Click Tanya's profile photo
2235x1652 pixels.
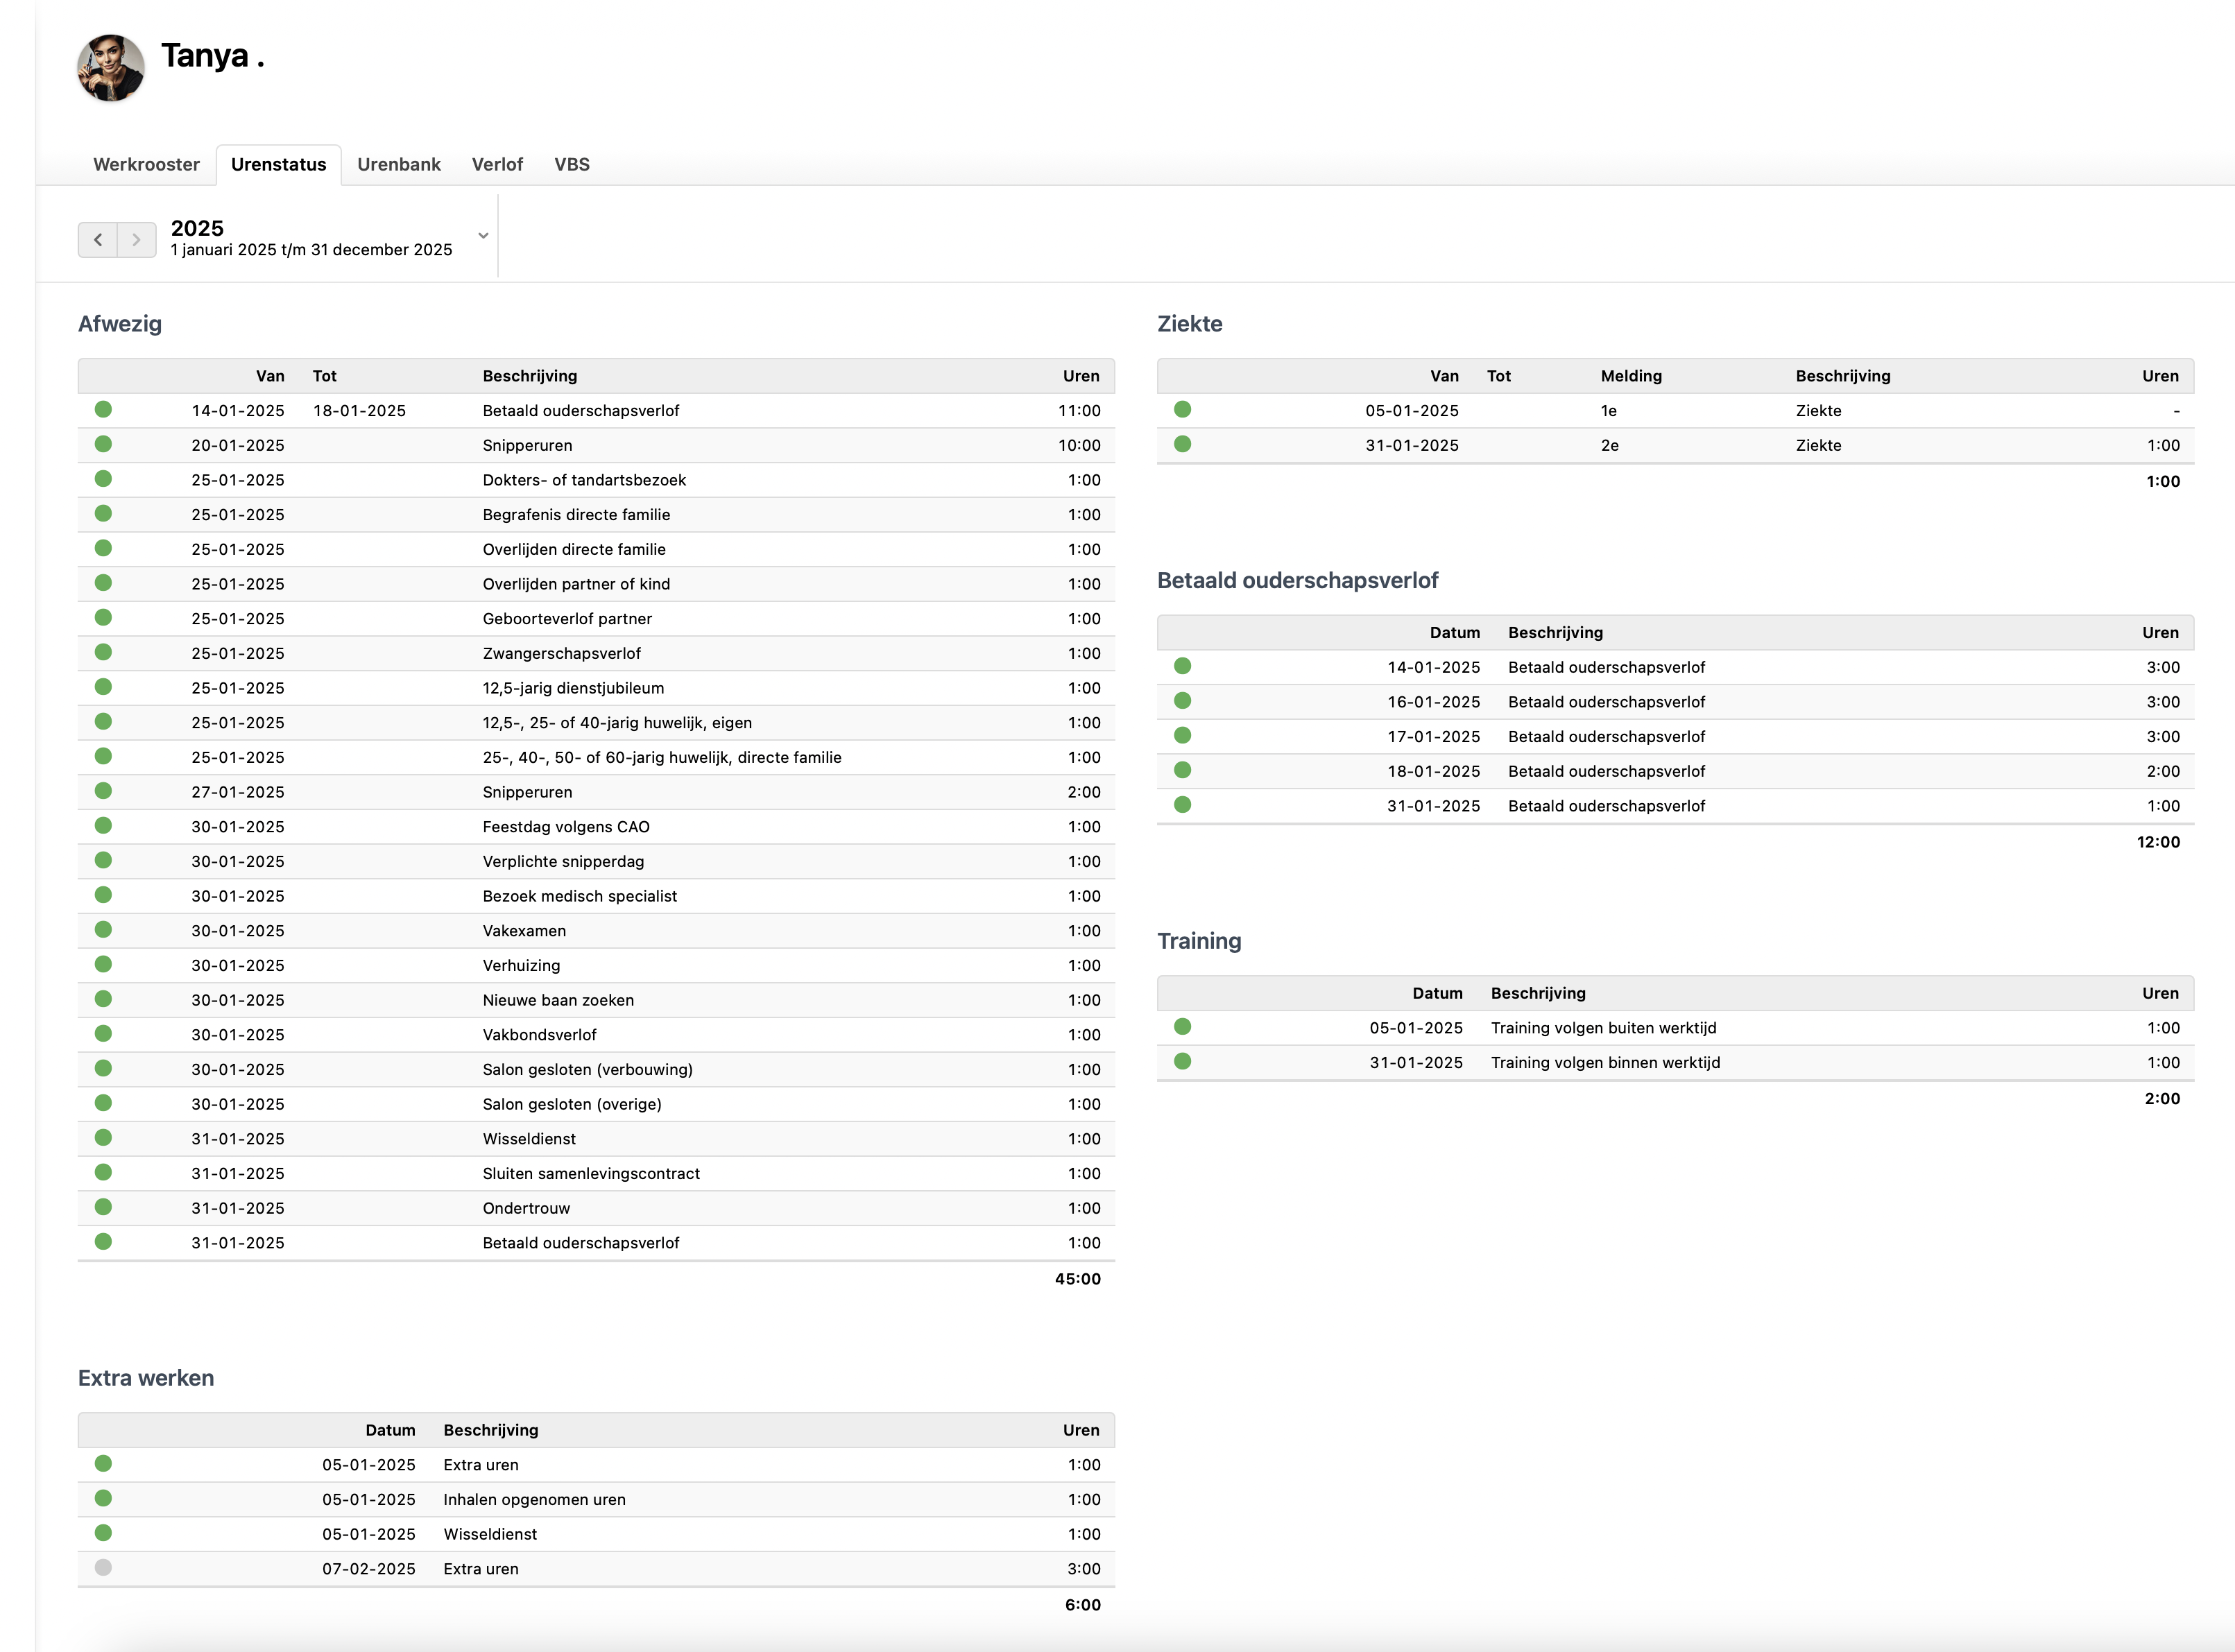click(111, 68)
